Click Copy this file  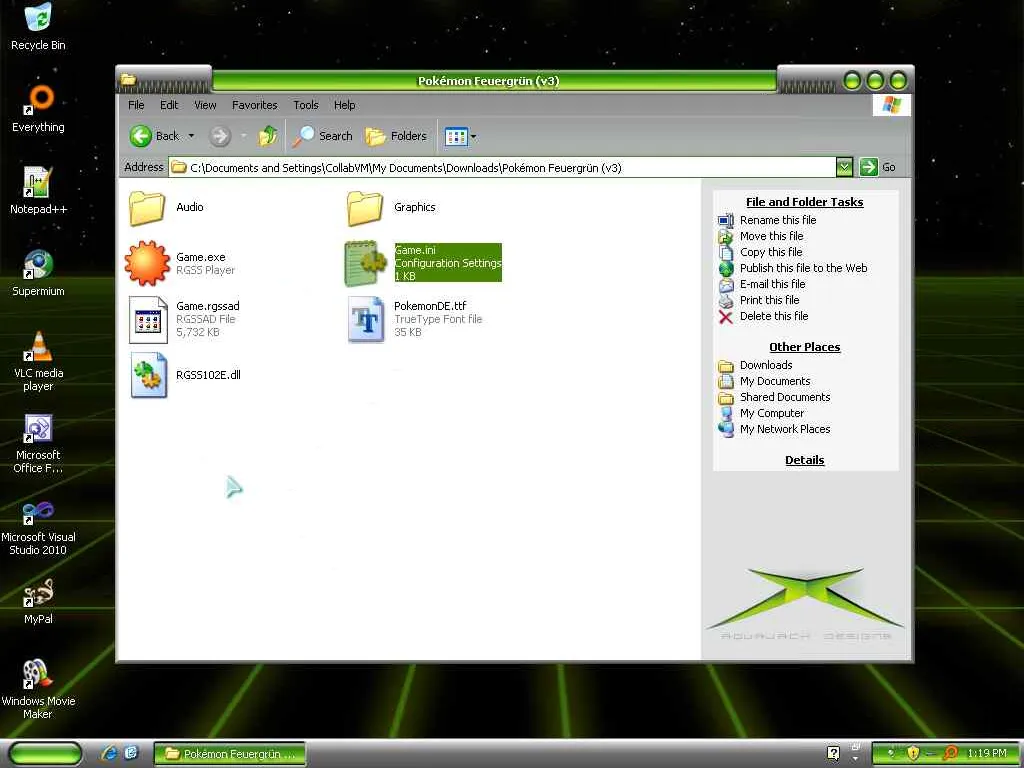[771, 252]
